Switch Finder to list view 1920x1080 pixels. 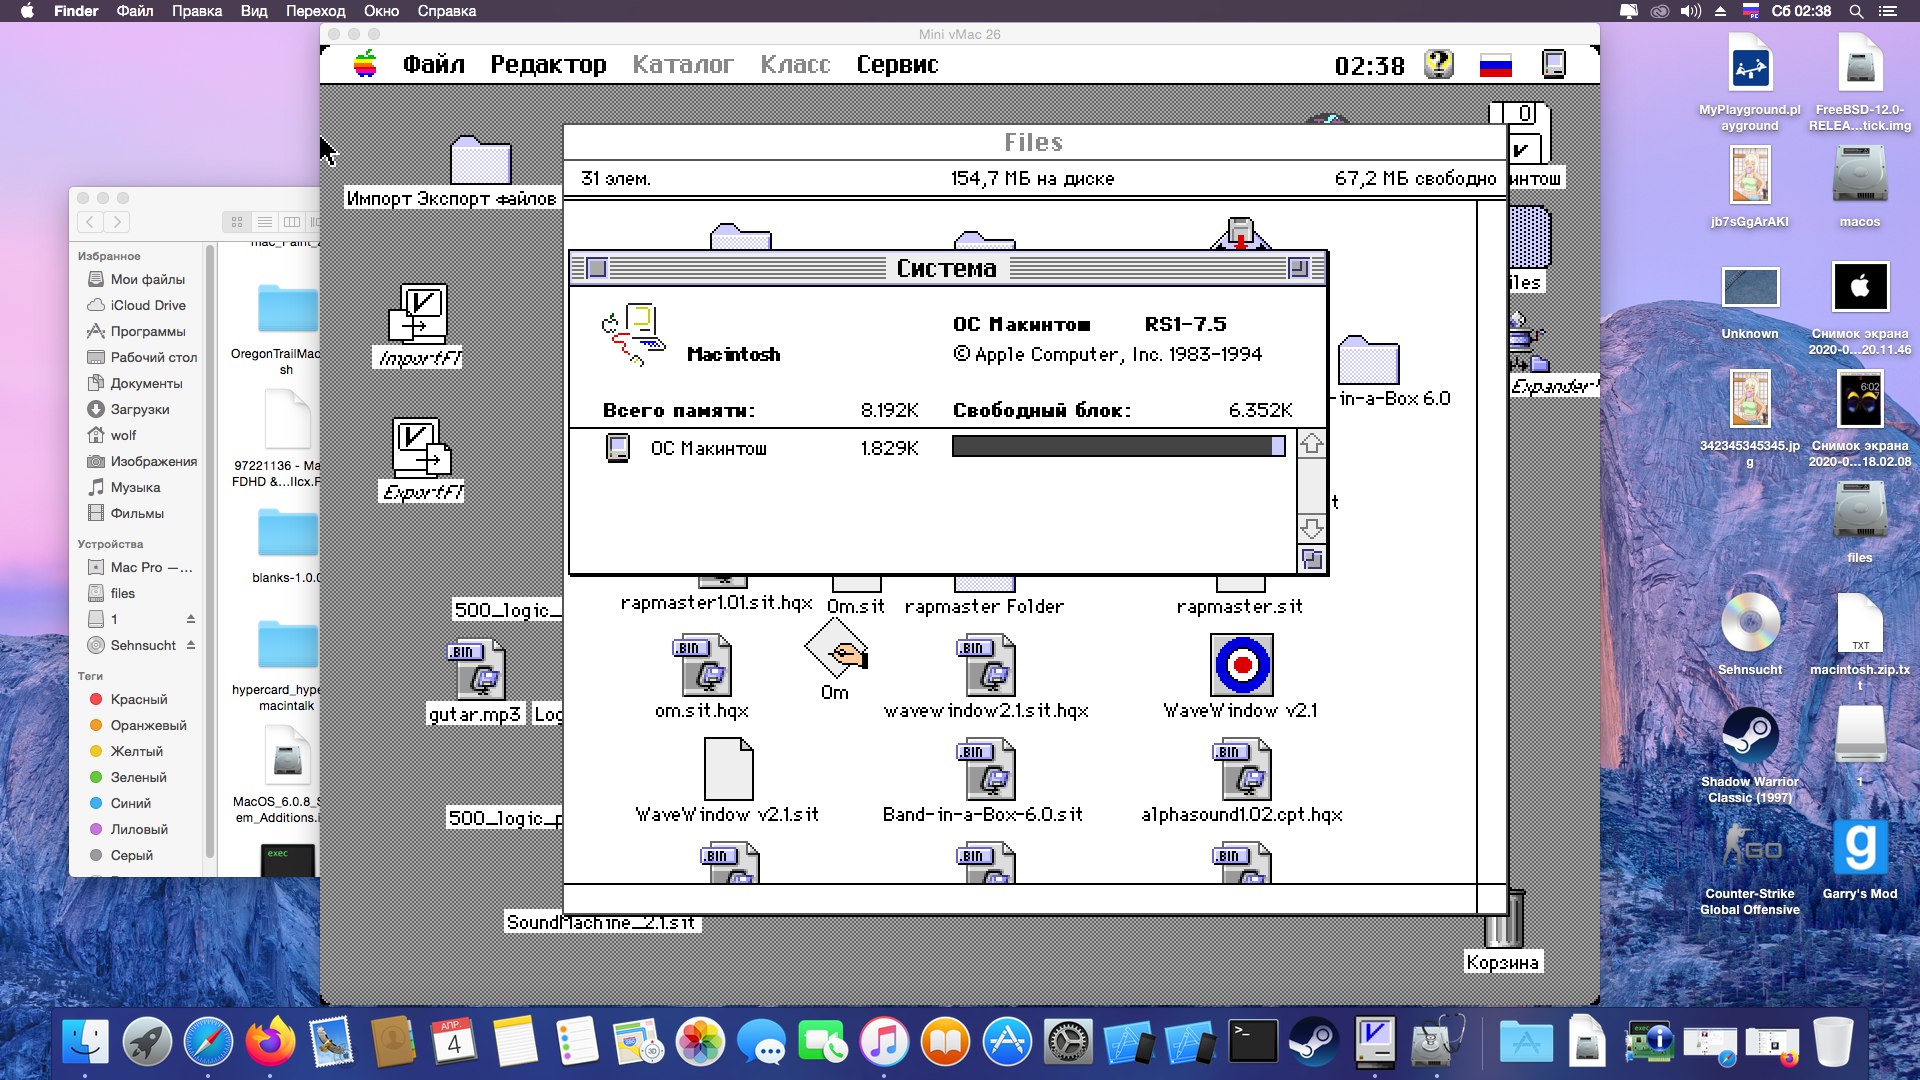click(264, 222)
